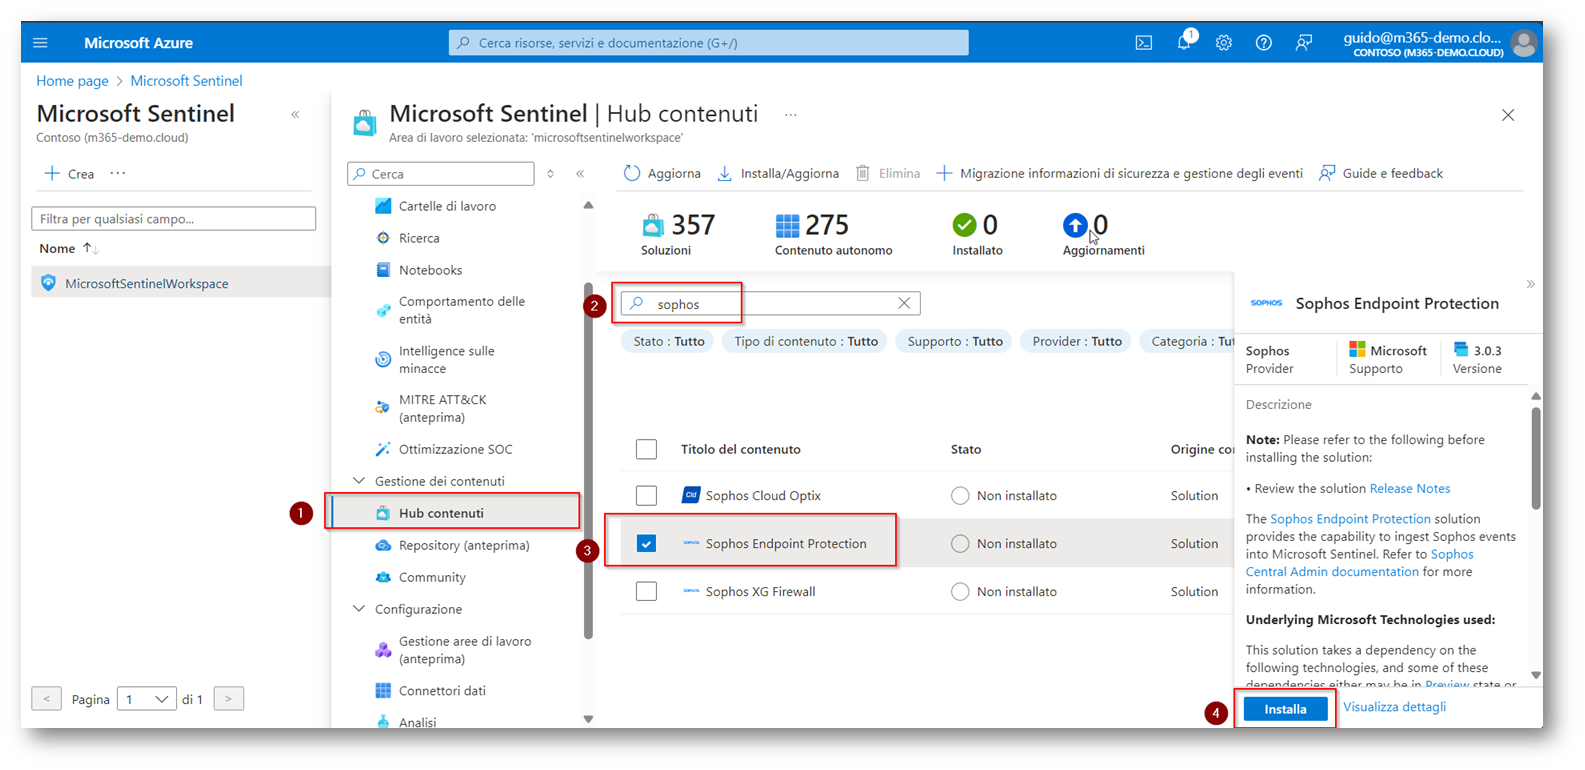Click the Installa button
This screenshot has height=770, width=1585.
pos(1285,709)
